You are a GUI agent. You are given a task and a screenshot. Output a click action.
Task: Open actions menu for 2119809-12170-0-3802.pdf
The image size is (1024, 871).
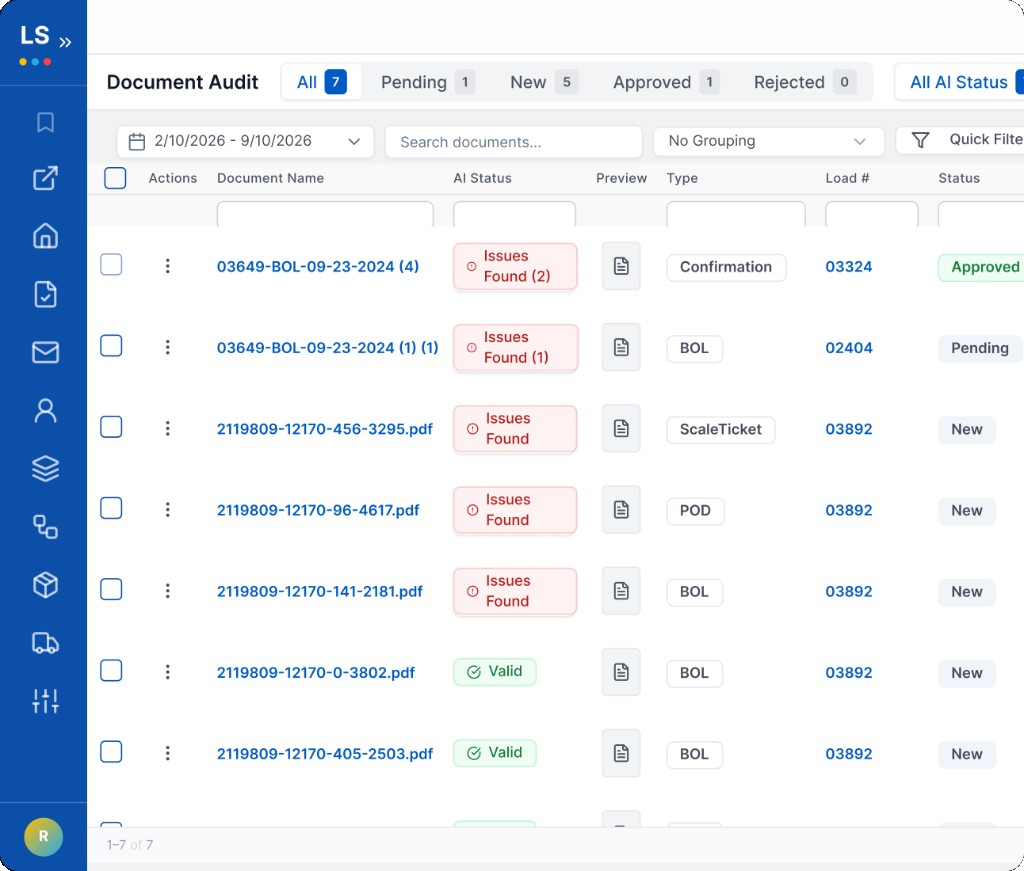tap(168, 672)
